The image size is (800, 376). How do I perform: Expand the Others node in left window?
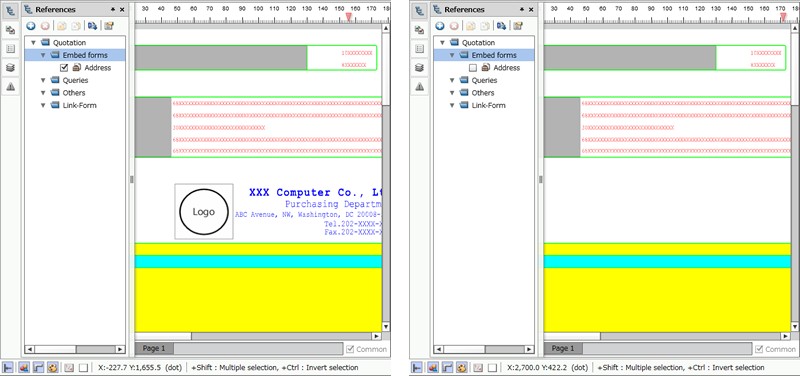[43, 93]
